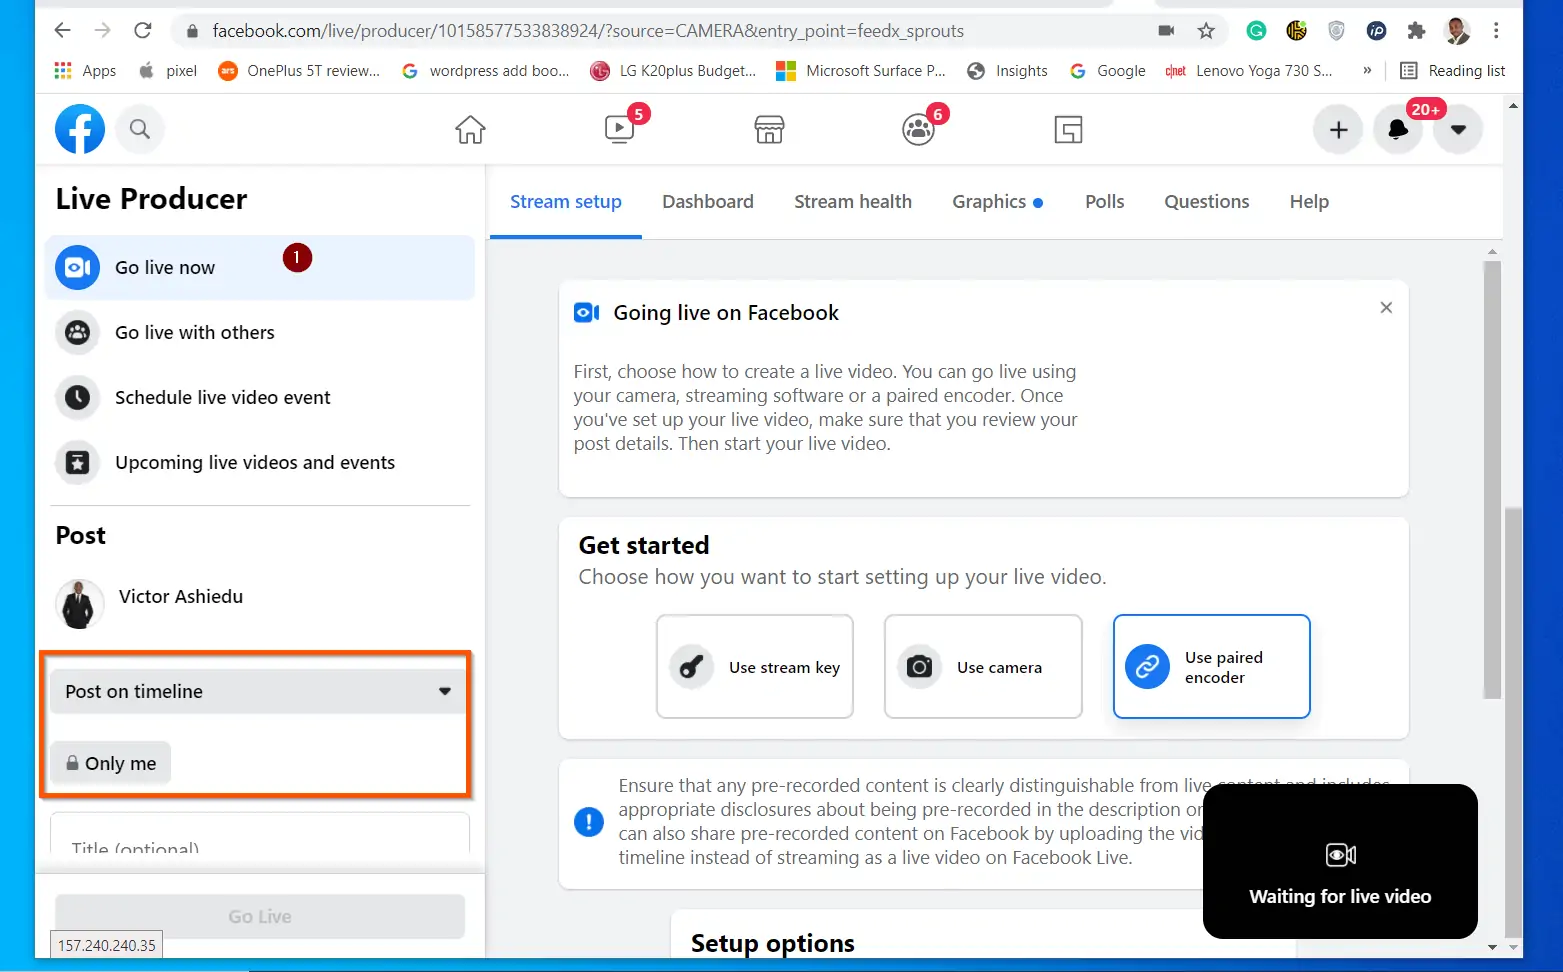The width and height of the screenshot is (1563, 972).
Task: Open the pixel bookmark
Action: pos(169,71)
